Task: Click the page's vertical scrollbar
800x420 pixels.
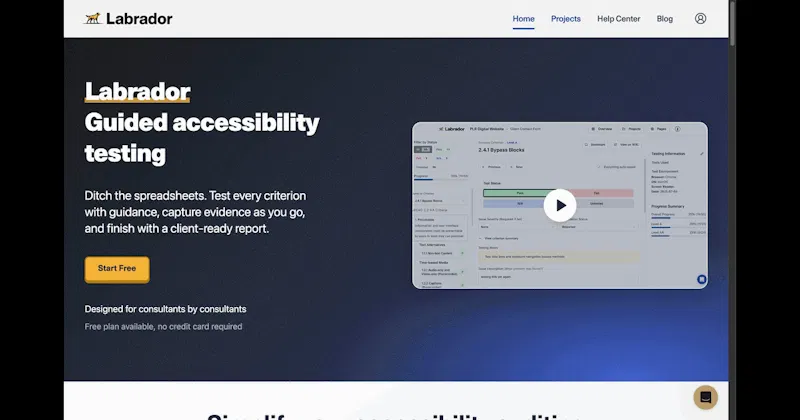Action: click(x=732, y=23)
